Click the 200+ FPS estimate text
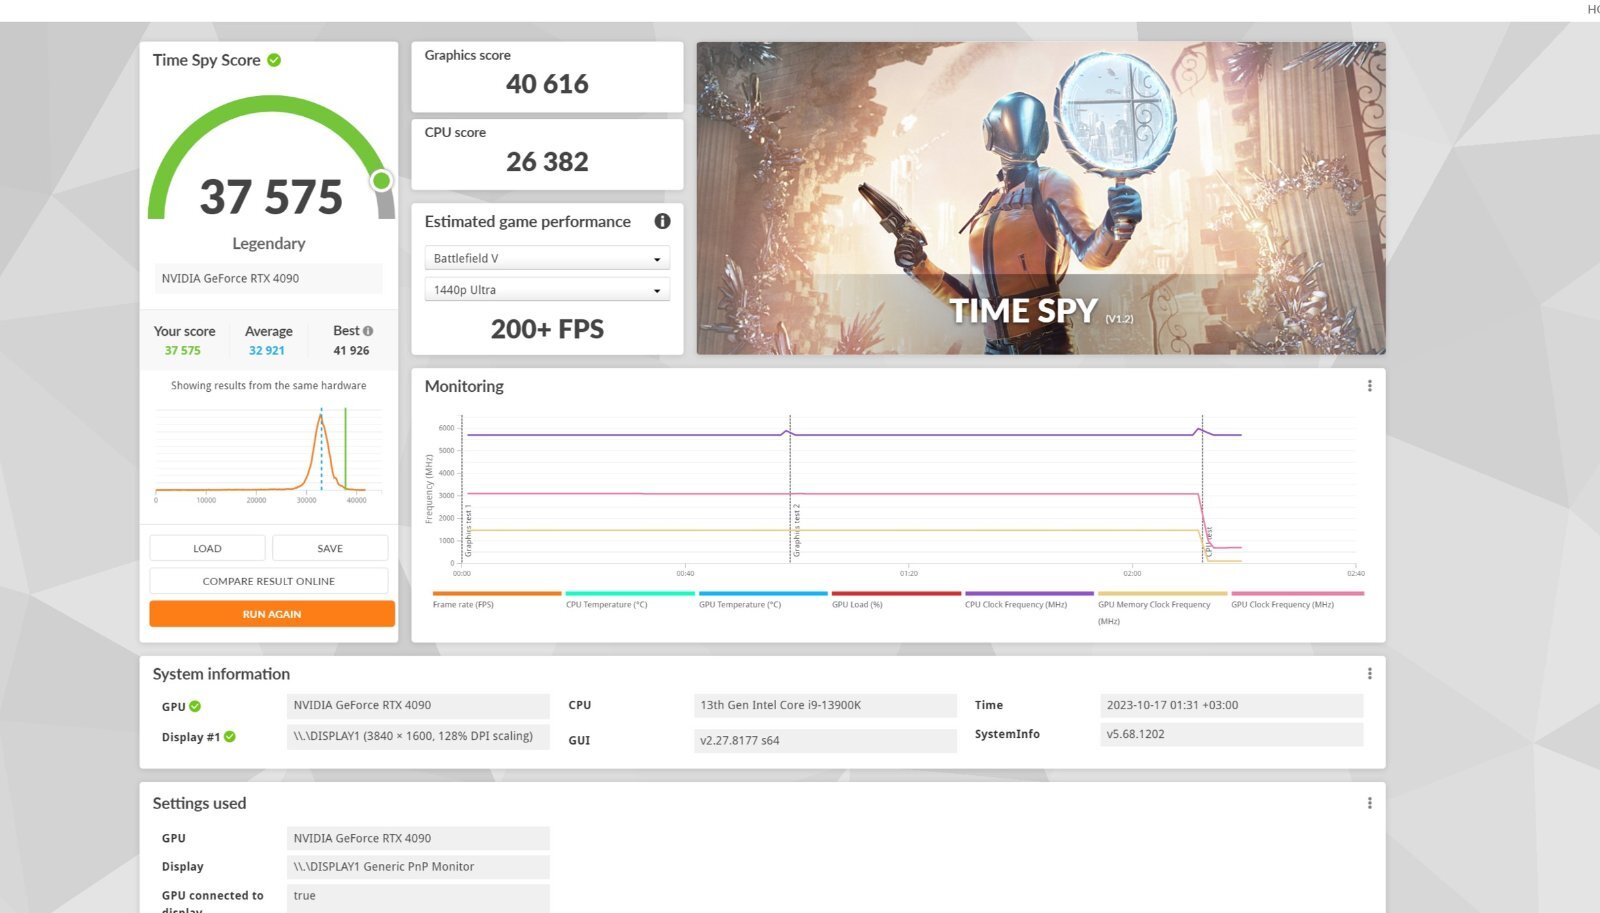 coord(547,329)
